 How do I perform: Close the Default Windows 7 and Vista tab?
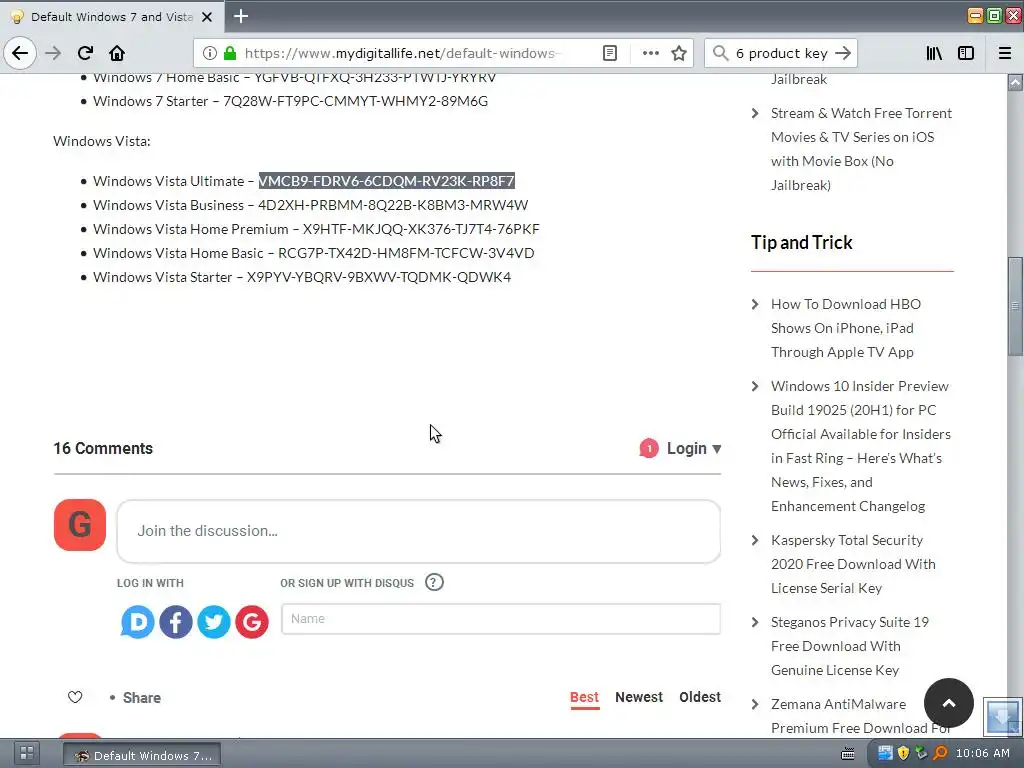tap(207, 17)
